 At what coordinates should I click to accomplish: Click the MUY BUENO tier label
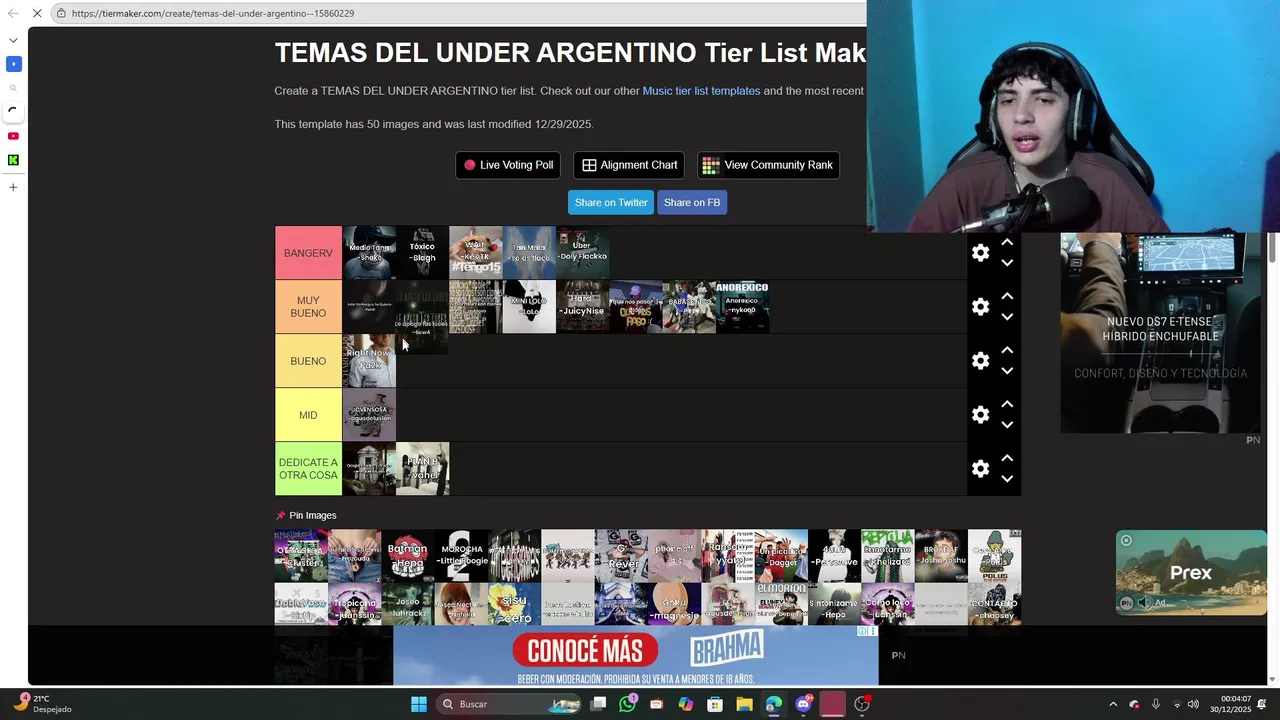coord(308,307)
